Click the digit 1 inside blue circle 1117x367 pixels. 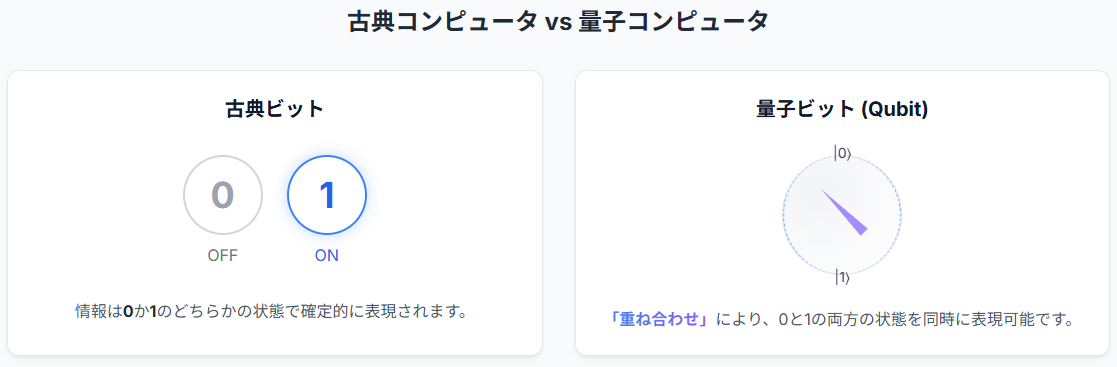[327, 195]
